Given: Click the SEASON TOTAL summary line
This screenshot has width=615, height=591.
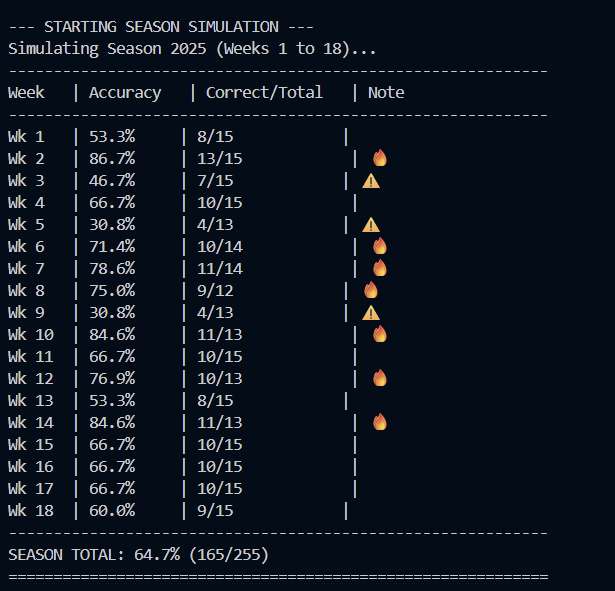Looking at the screenshot, I should (x=138, y=554).
